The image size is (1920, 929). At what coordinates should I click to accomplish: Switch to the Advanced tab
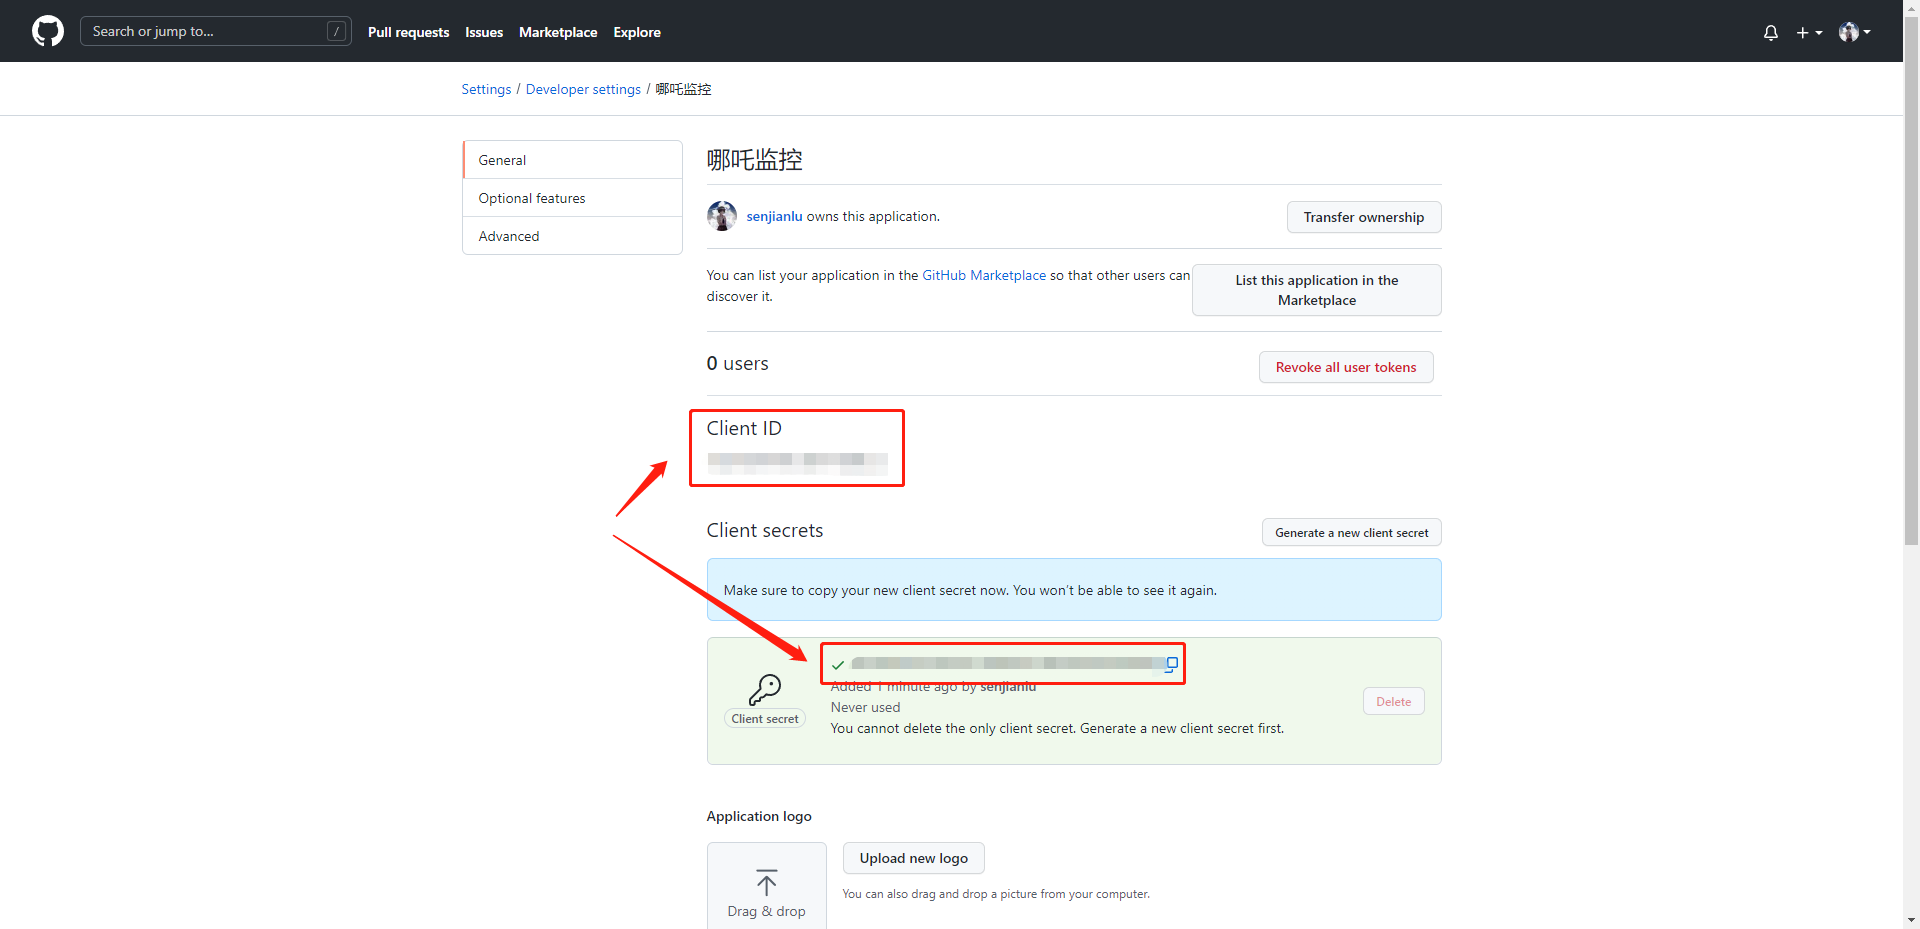point(572,236)
